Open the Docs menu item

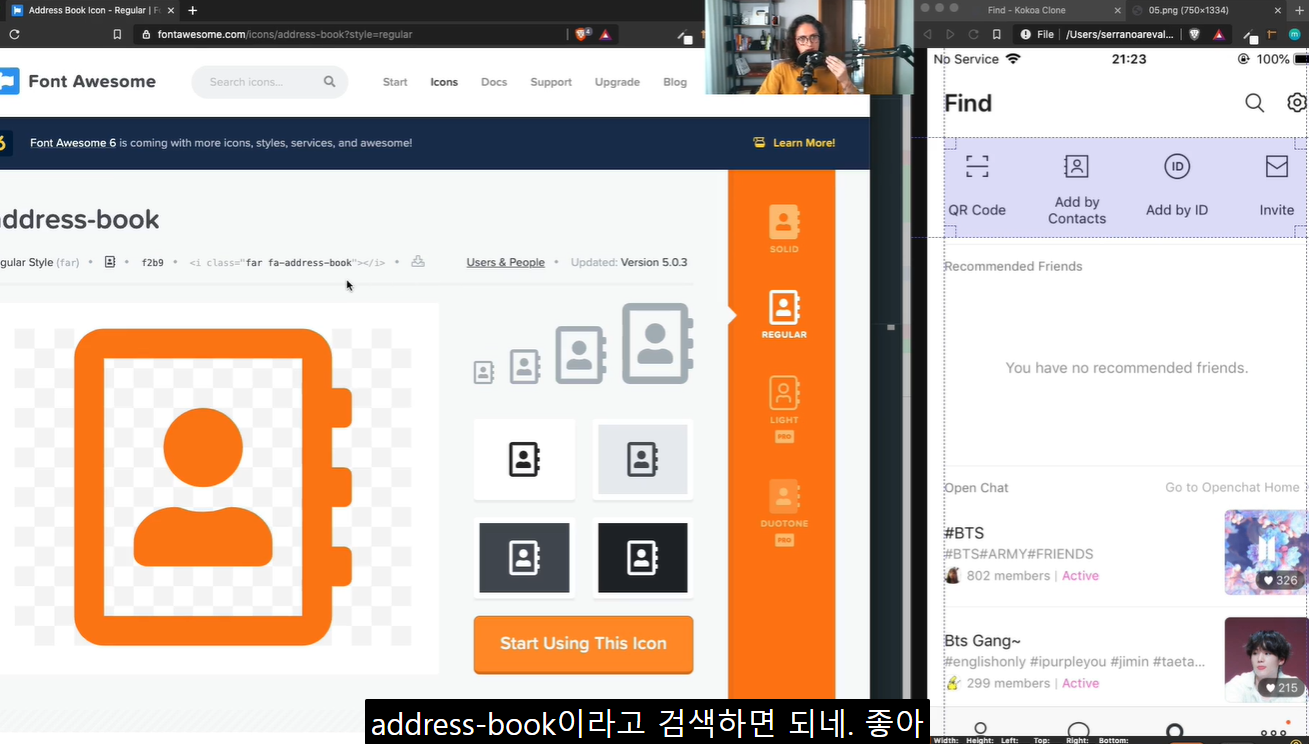pos(494,82)
